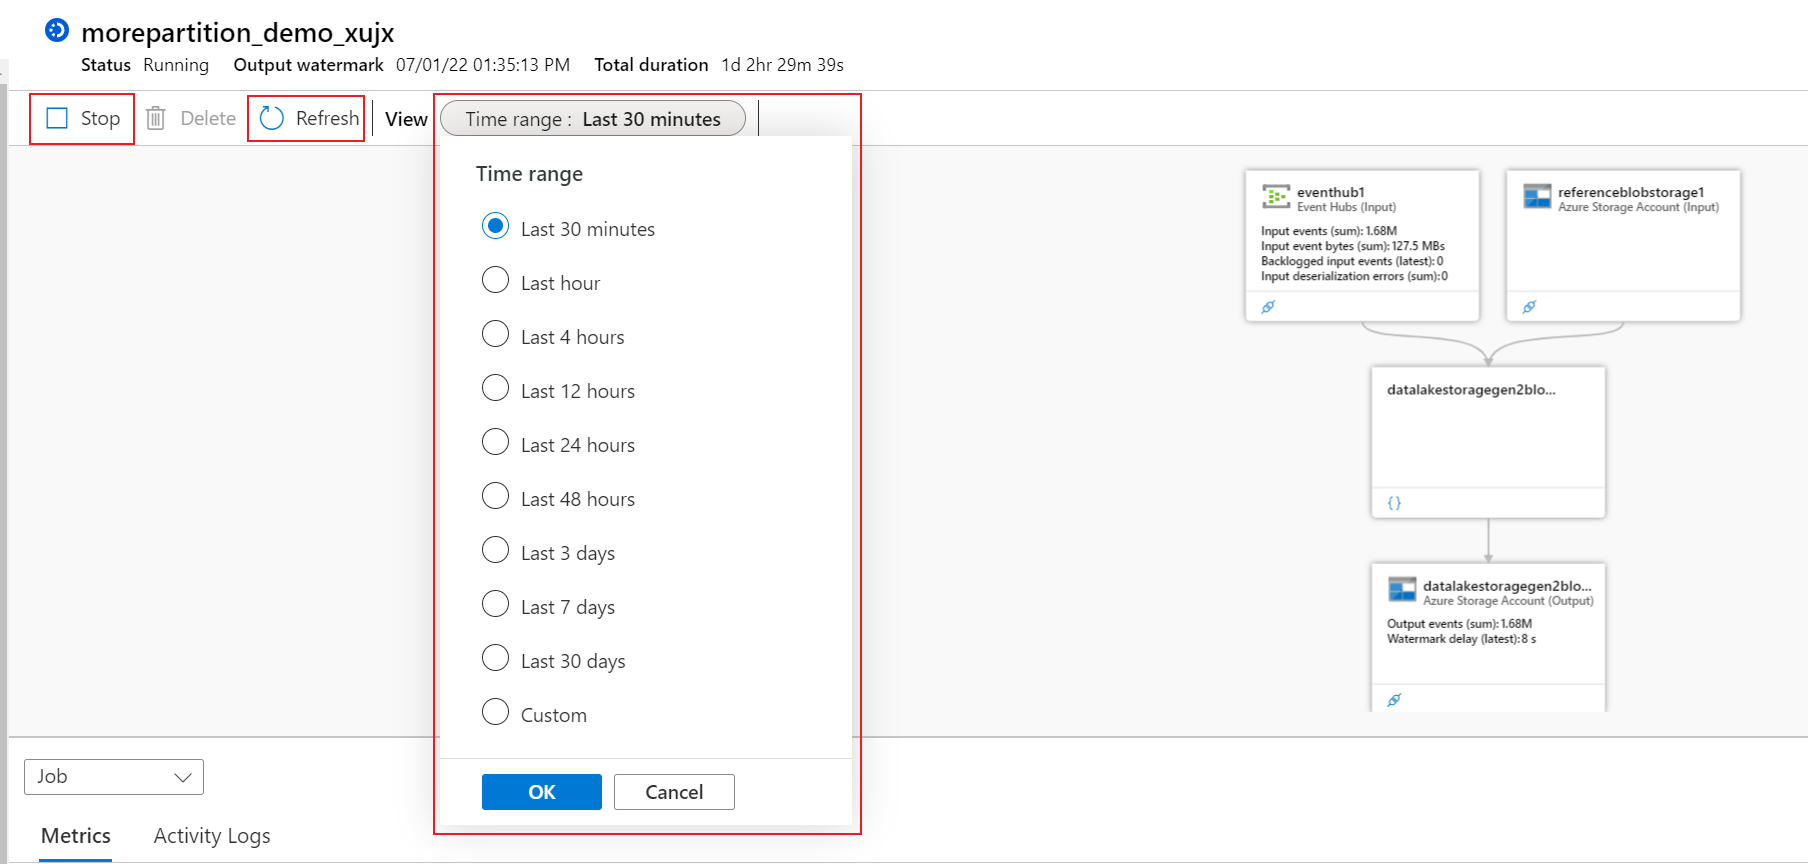This screenshot has width=1808, height=864.
Task: Click the eventhub1 Event Hubs icon
Action: [1276, 197]
